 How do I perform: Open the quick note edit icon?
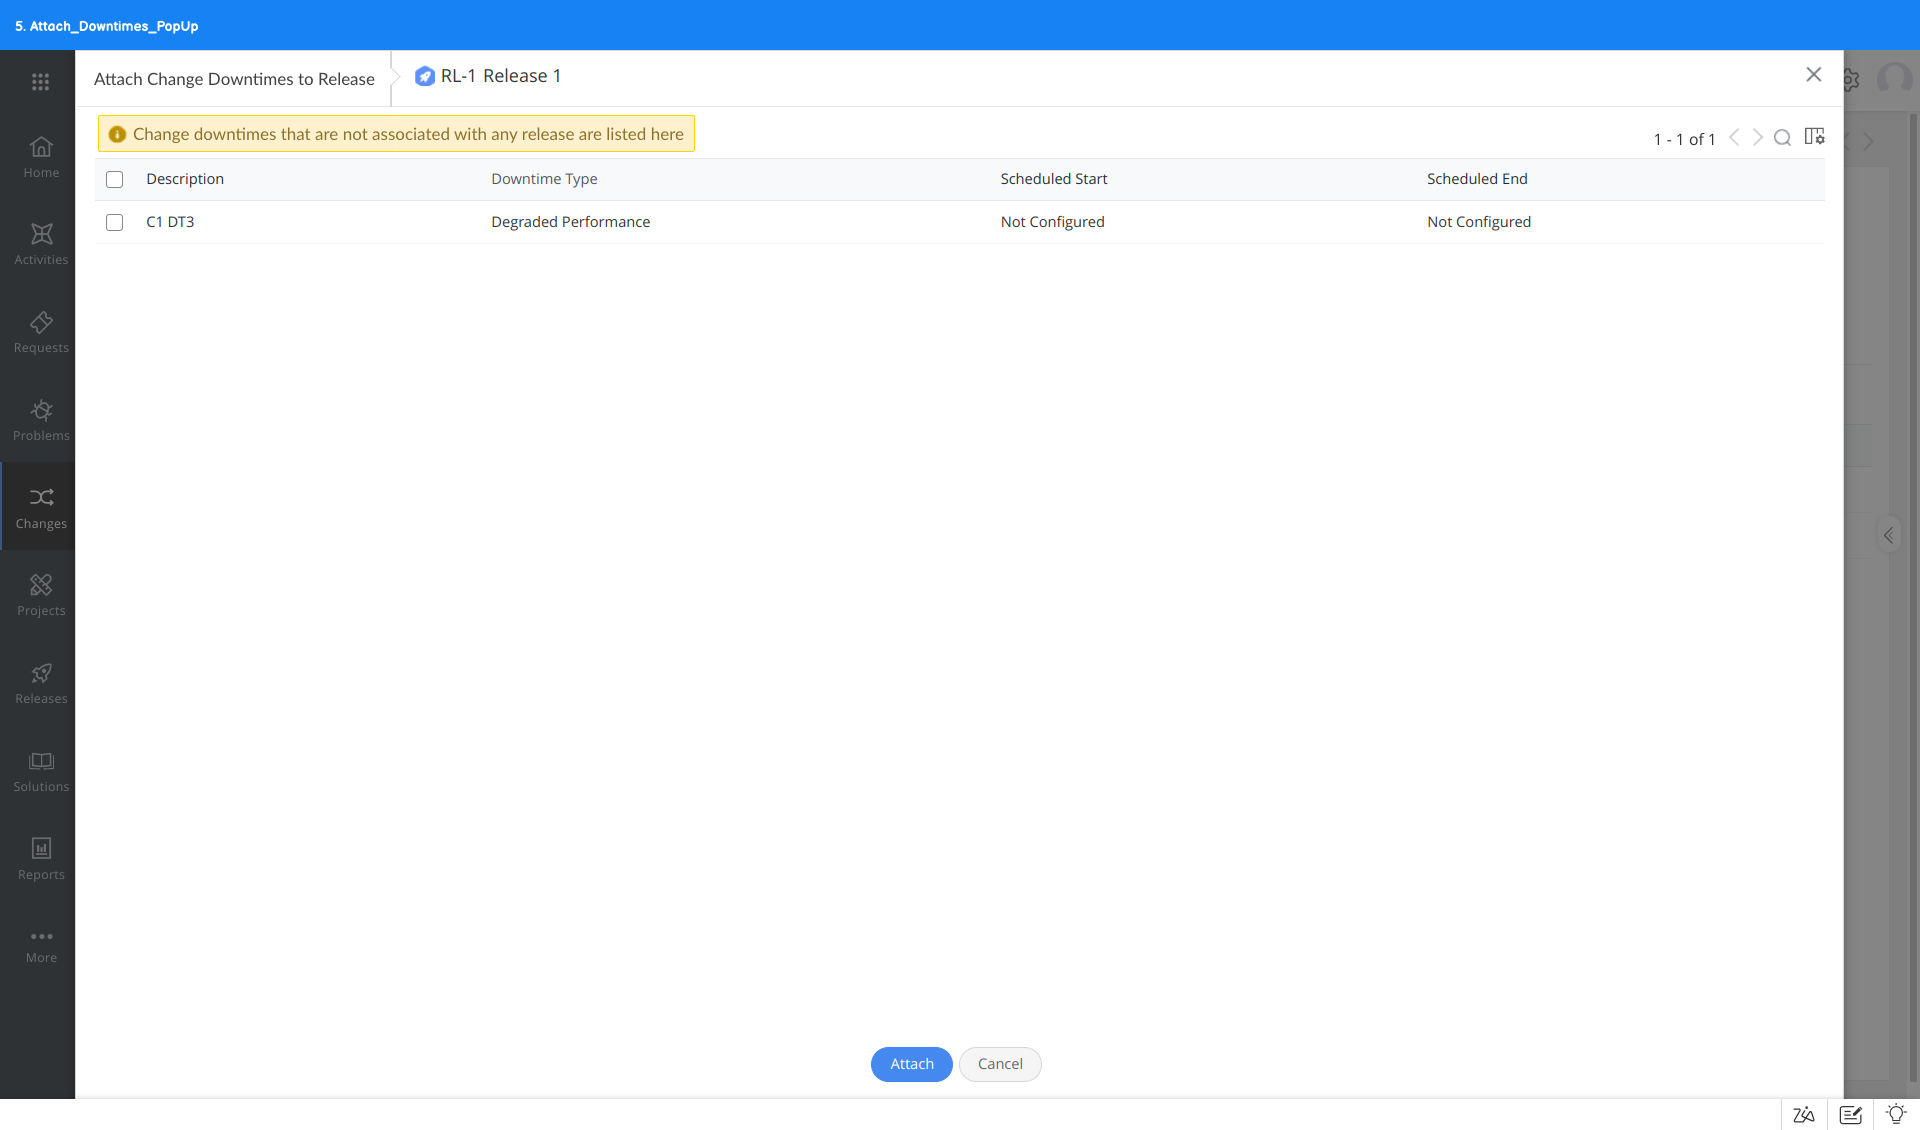pyautogui.click(x=1850, y=1114)
